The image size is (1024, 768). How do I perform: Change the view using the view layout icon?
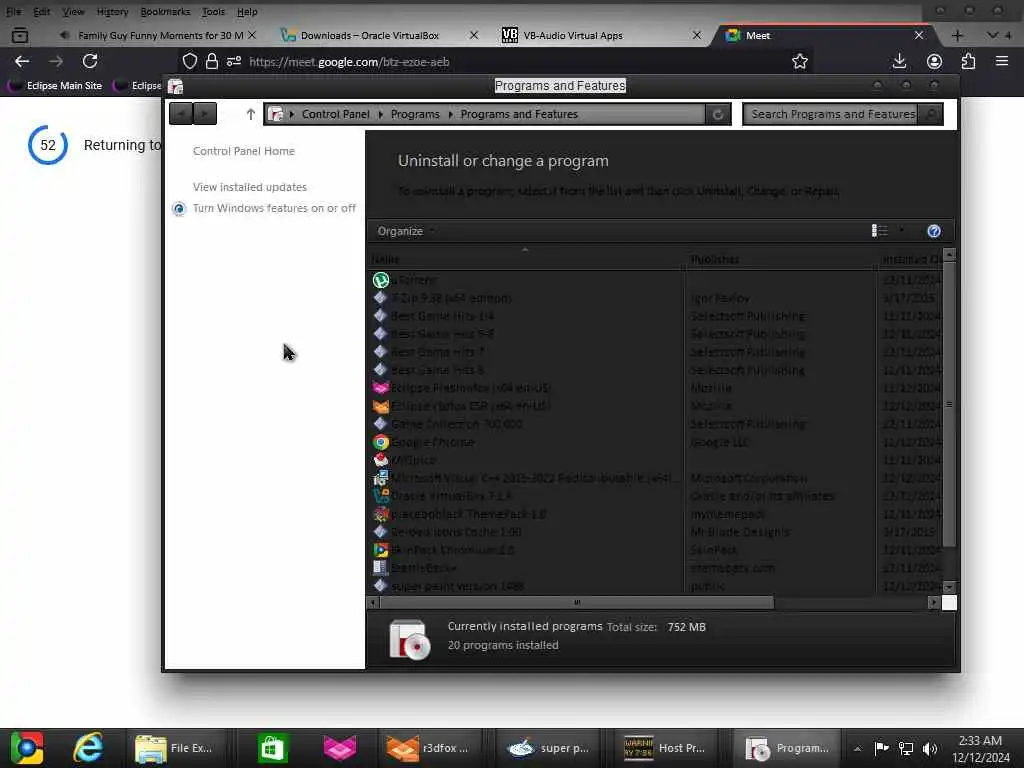[x=880, y=231]
